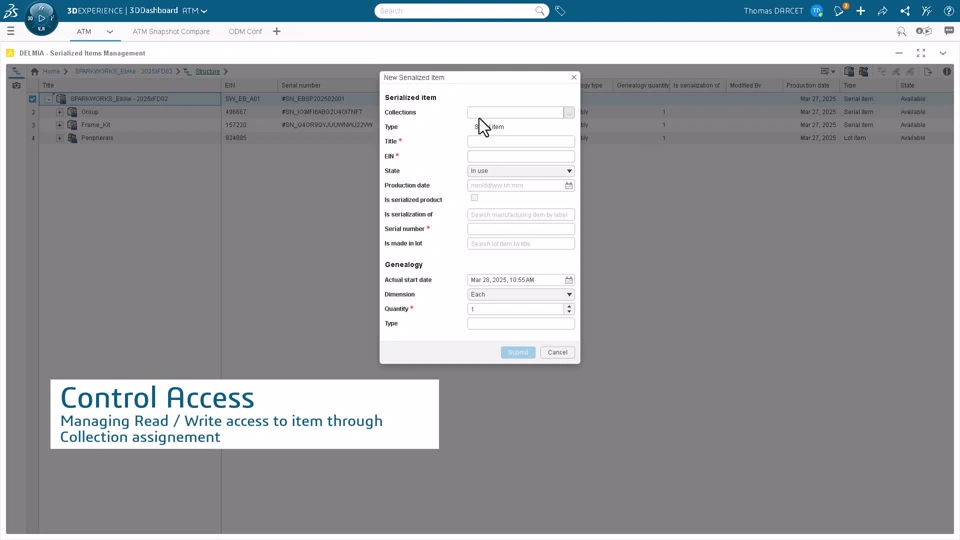Expand the Frame_Kit tree row
960x540 pixels.
coord(59,125)
